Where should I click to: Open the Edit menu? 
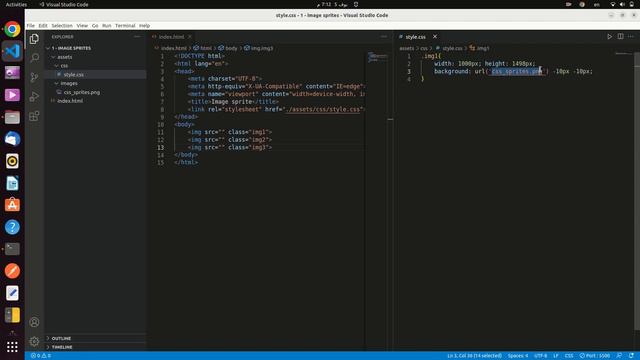[x=43, y=26]
